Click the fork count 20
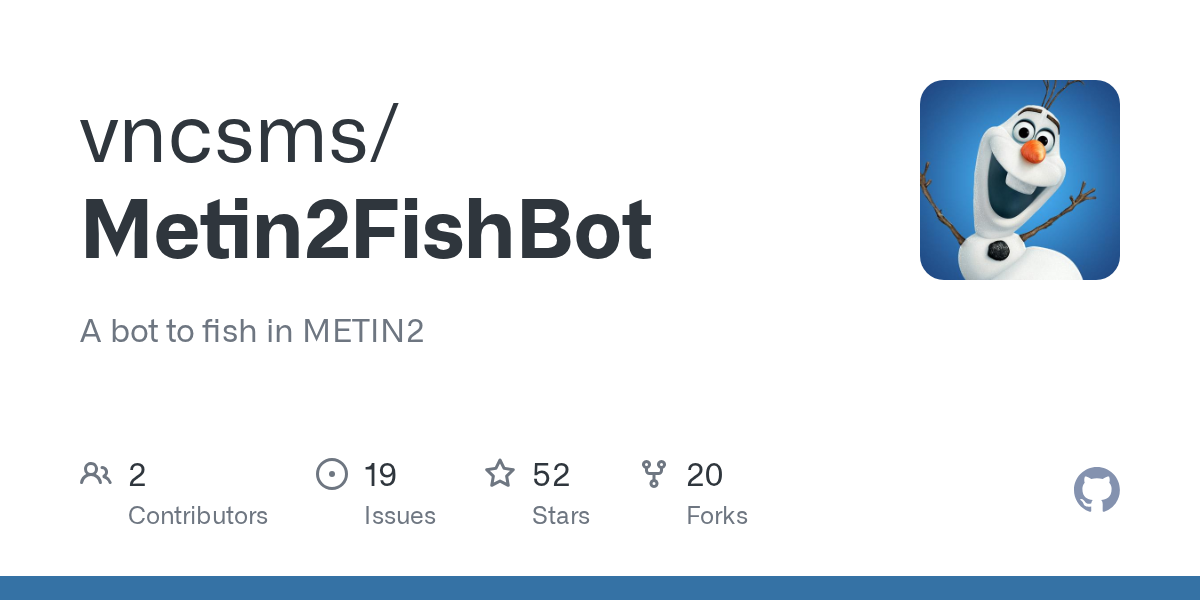The width and height of the screenshot is (1200, 600). tap(705, 475)
